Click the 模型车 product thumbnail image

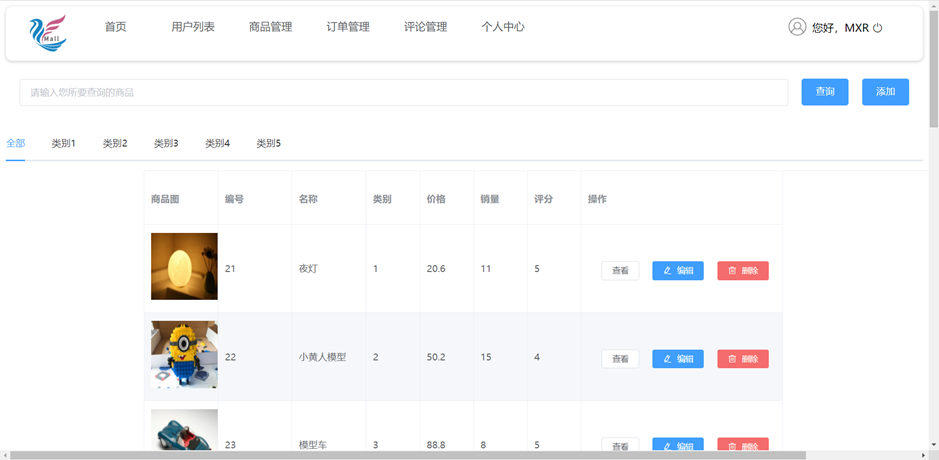pyautogui.click(x=184, y=431)
